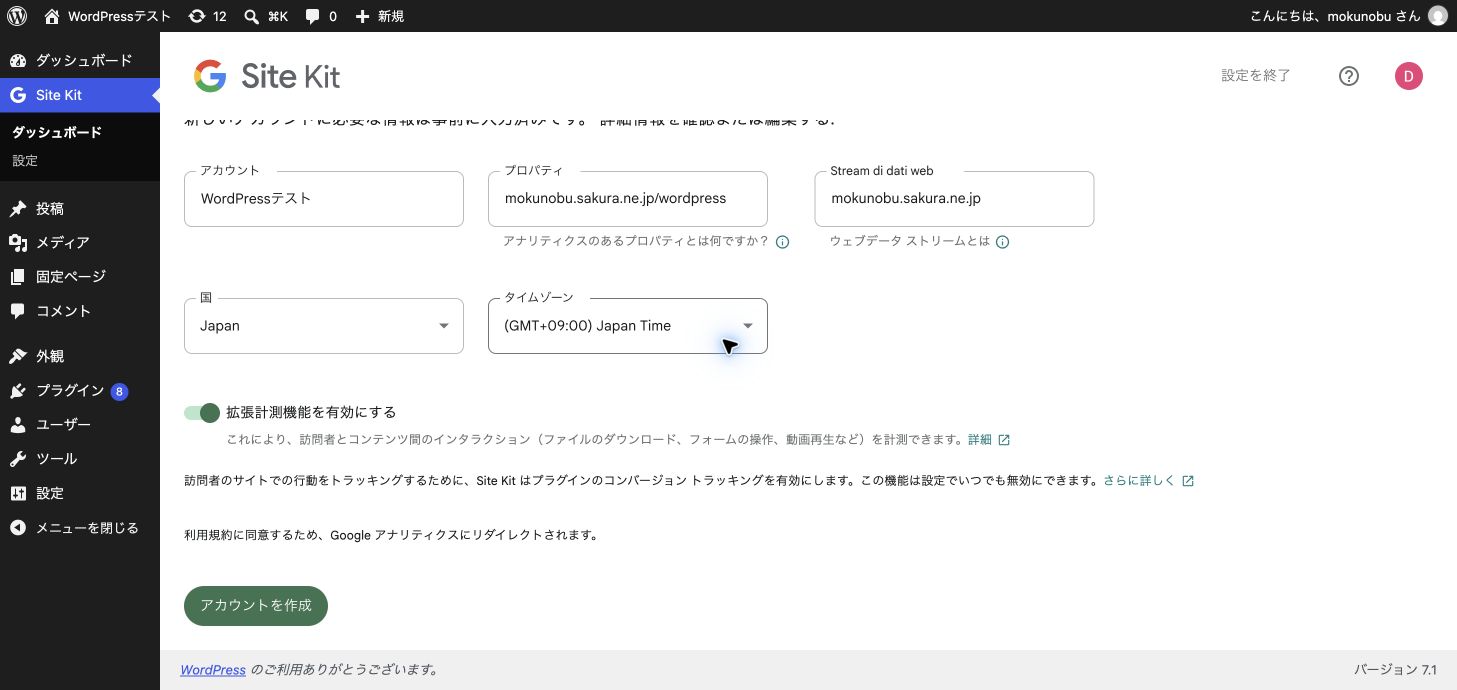1457x690 pixels.
Task: Click the アカウントを作成 button
Action: [x=256, y=606]
